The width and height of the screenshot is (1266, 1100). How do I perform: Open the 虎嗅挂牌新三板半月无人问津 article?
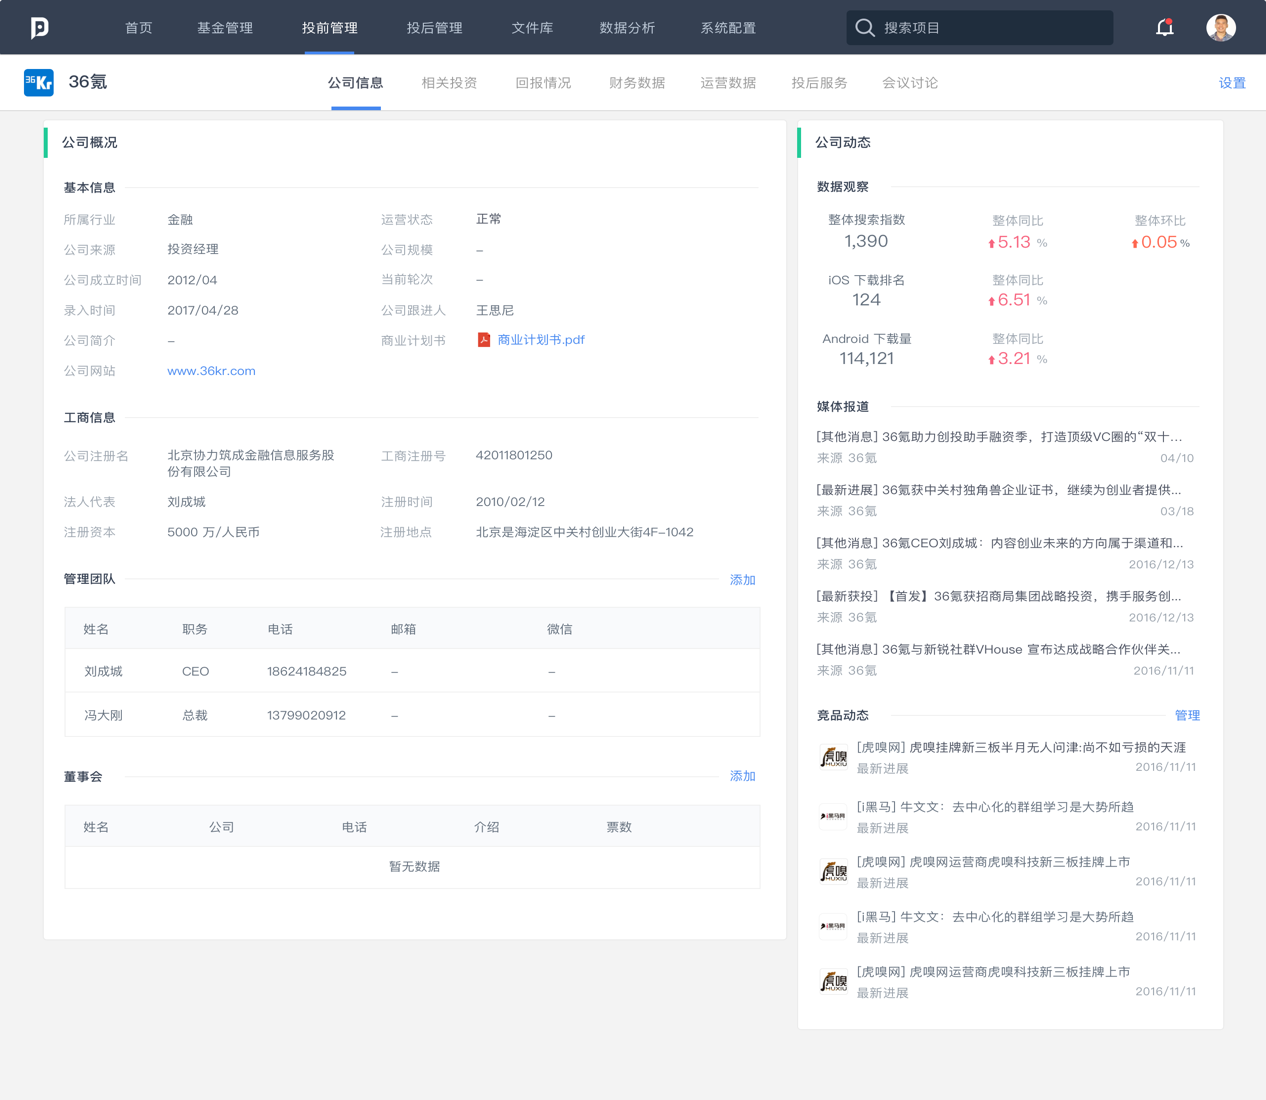[1021, 748]
